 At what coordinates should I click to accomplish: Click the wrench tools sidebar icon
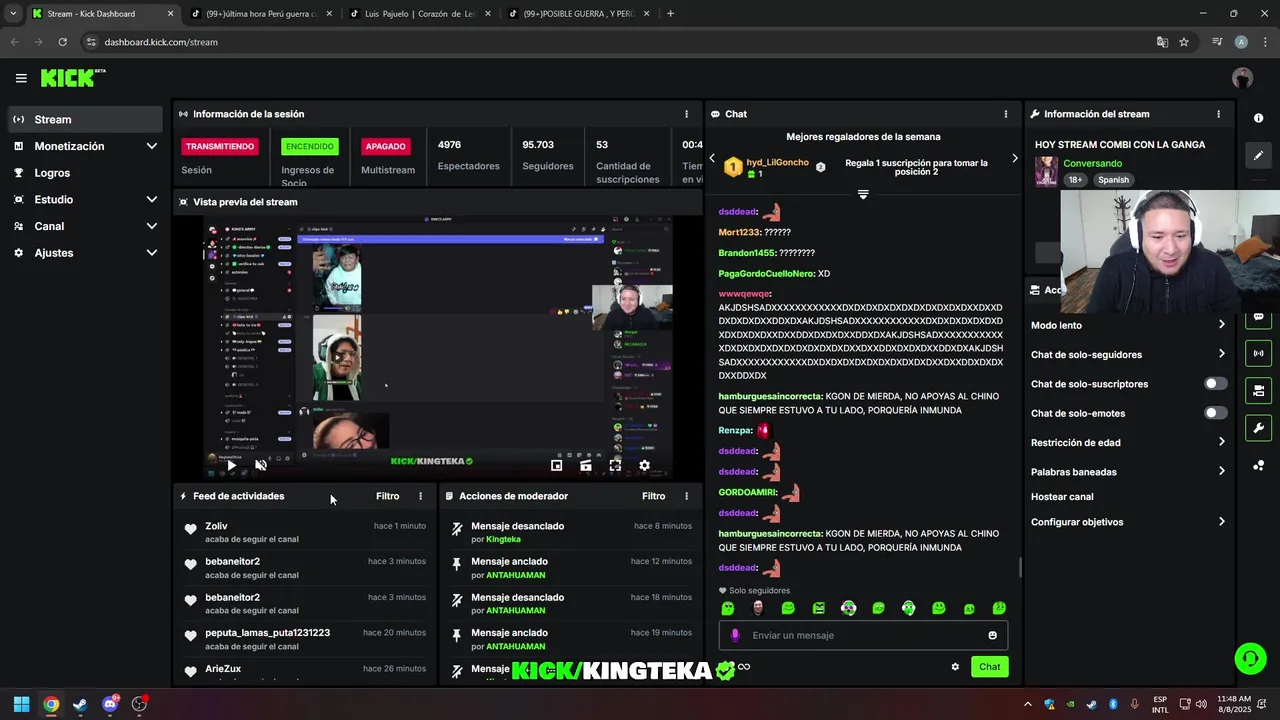(x=1258, y=429)
